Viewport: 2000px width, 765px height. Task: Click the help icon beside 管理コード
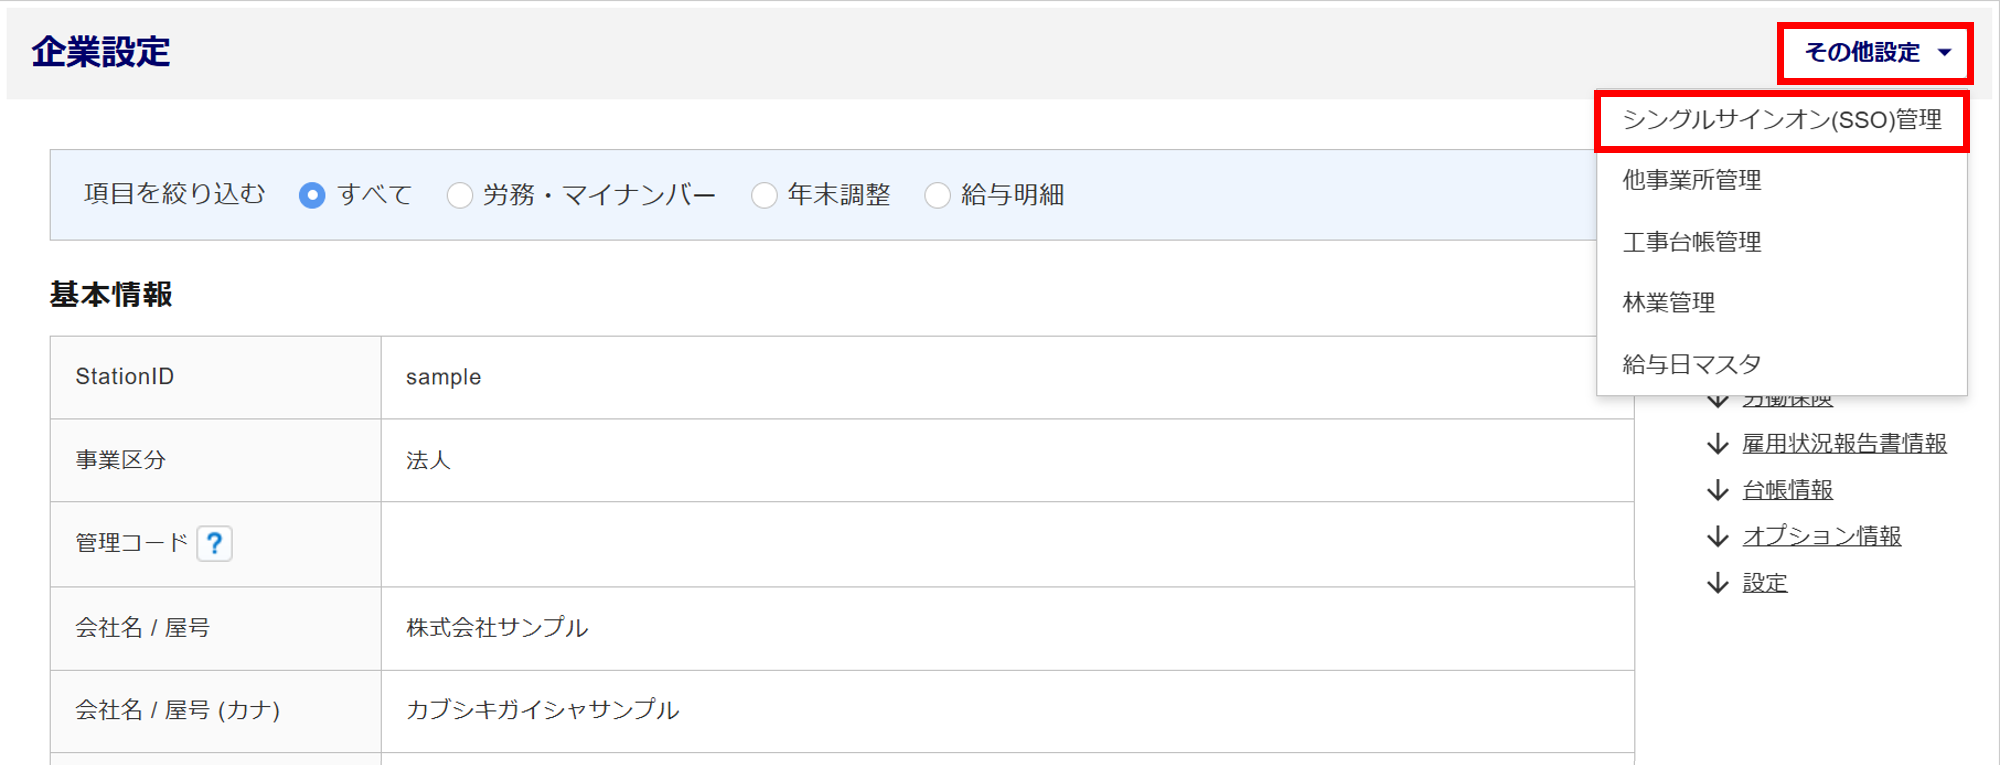(214, 543)
